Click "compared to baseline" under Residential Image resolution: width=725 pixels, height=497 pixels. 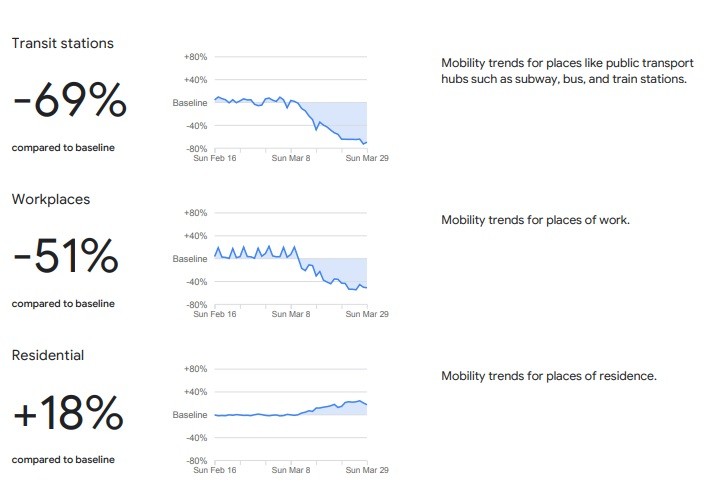tap(63, 460)
